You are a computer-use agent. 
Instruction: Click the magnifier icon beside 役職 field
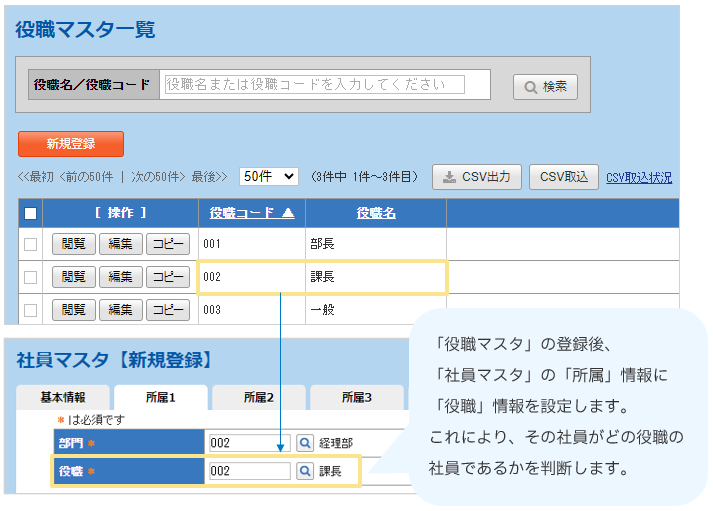click(305, 470)
